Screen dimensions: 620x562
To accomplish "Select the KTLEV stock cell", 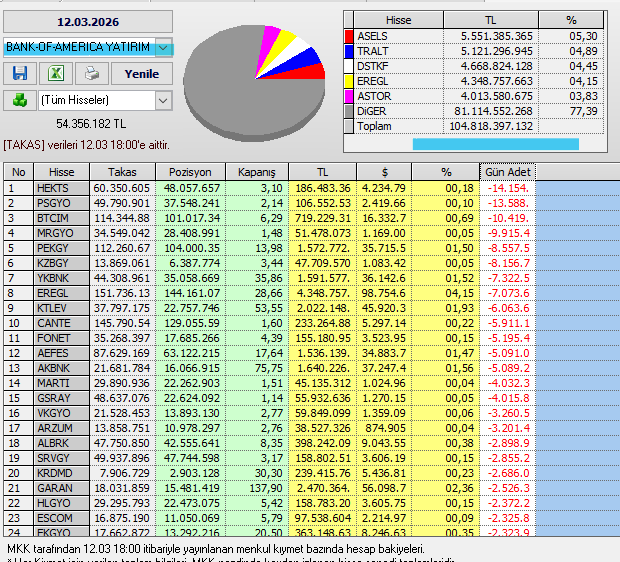I will [x=62, y=308].
